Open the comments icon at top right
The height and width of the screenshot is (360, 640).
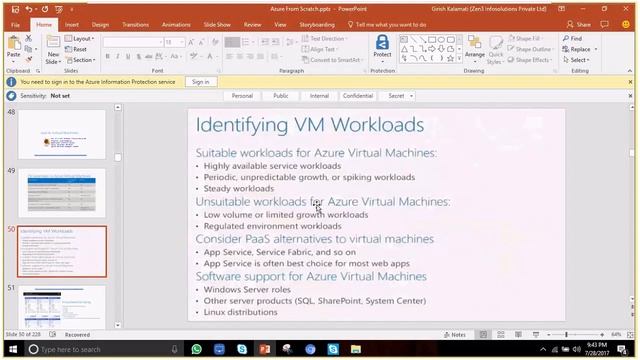tap(604, 24)
